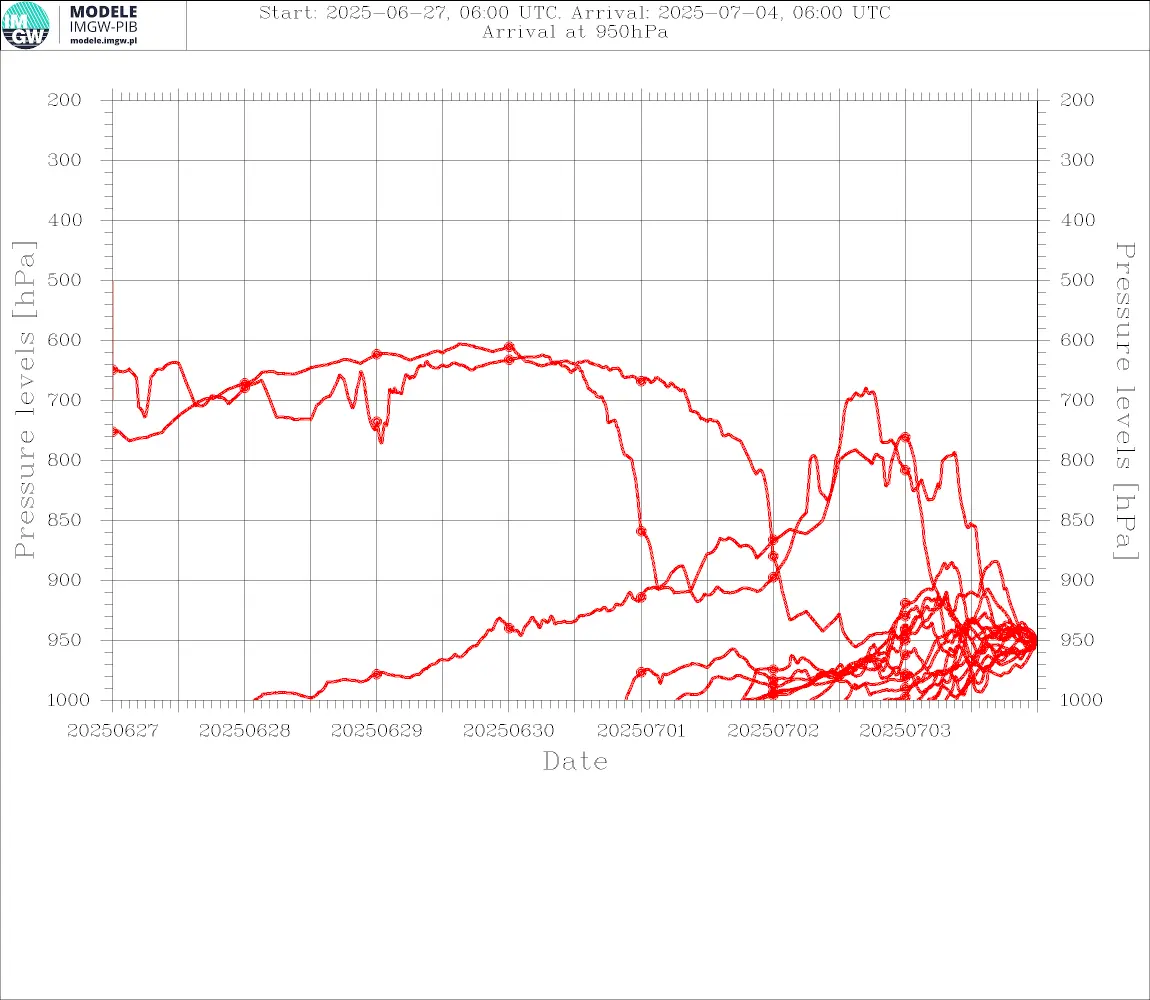Click the right-axis 600 pressure label
The image size is (1150, 1000).
pos(1077,340)
